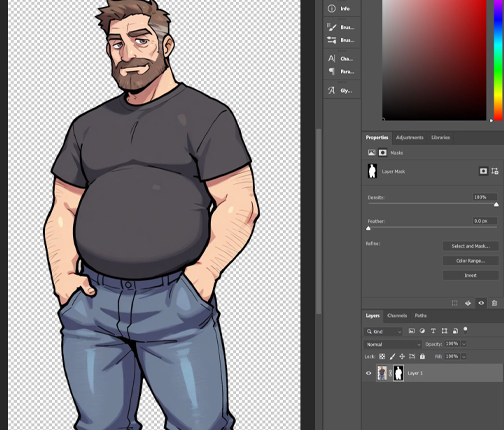This screenshot has width=504, height=430.
Task: Toggle lock transparent pixels
Action: [x=382, y=356]
